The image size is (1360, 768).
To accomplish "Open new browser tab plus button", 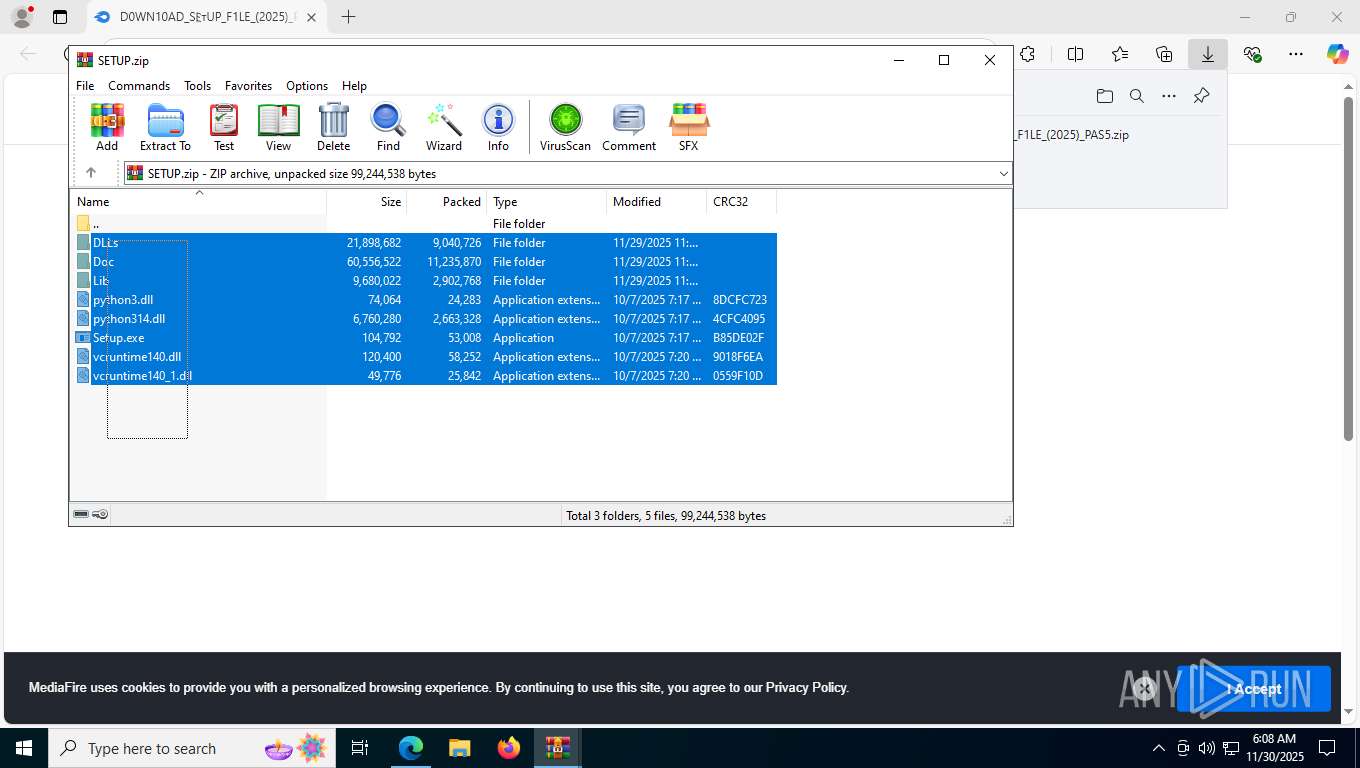I will point(348,17).
